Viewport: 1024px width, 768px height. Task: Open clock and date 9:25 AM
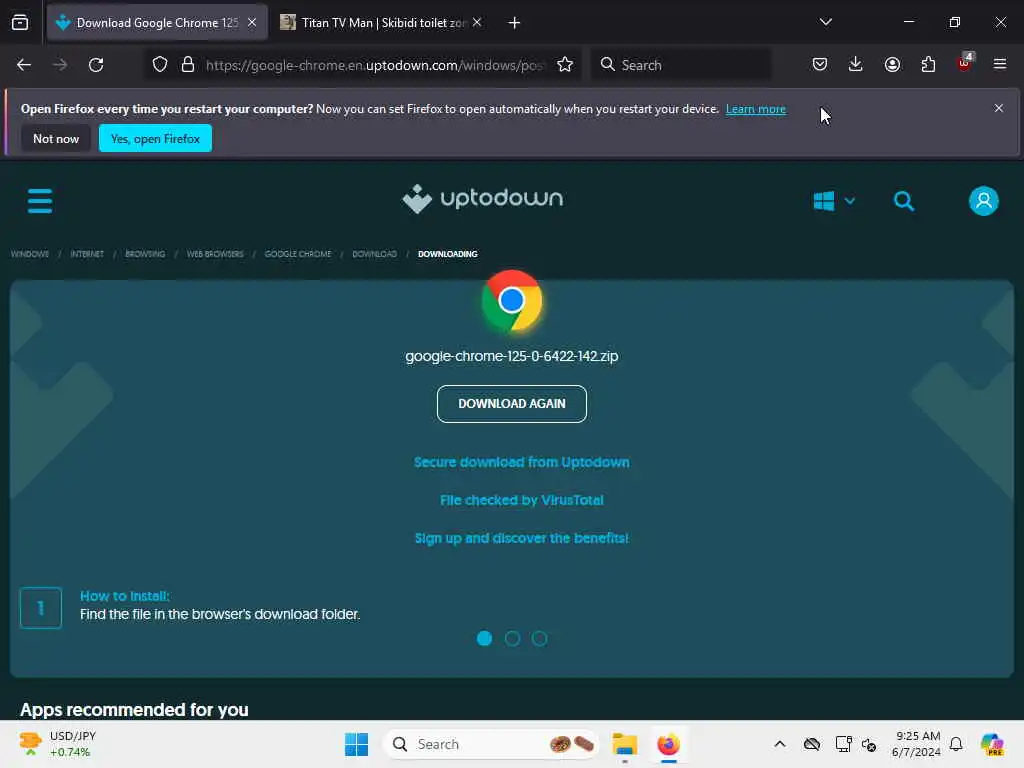coord(917,744)
